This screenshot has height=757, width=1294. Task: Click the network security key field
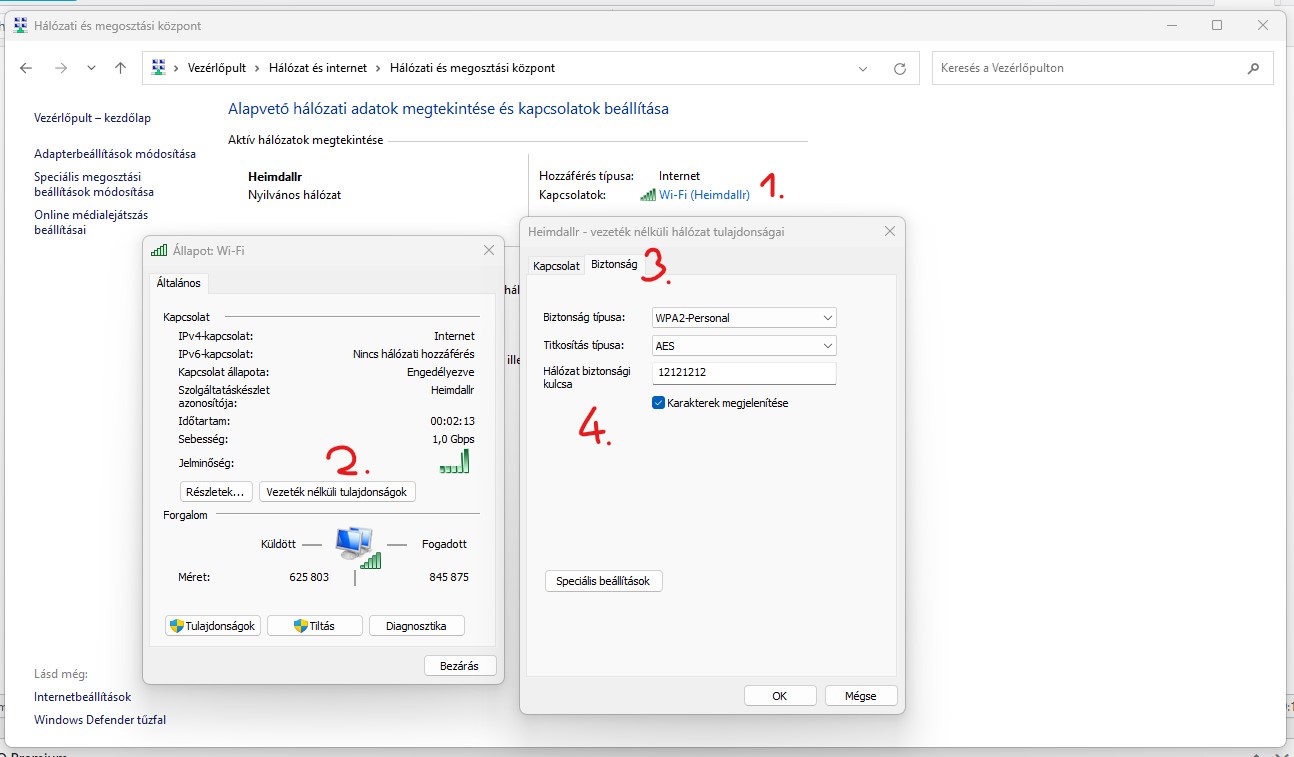(x=743, y=373)
